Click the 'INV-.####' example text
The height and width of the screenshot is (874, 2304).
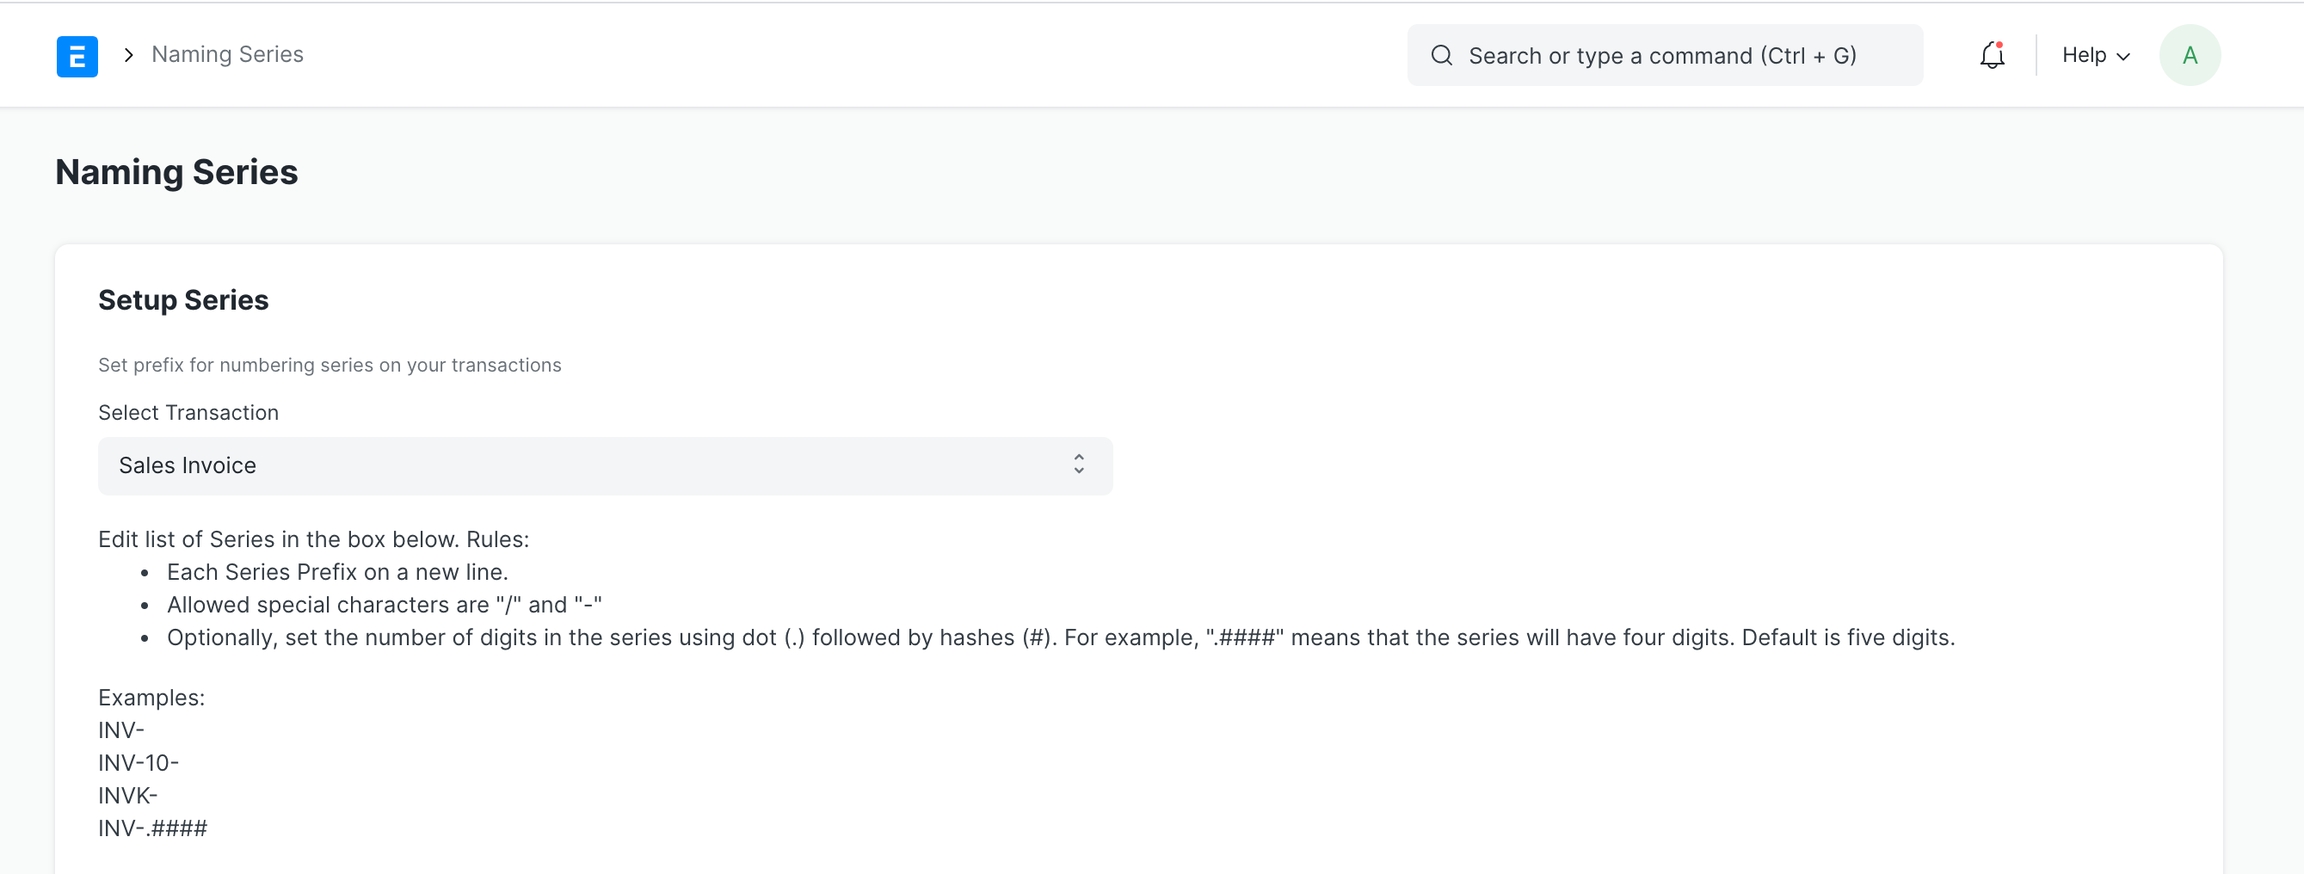(152, 829)
